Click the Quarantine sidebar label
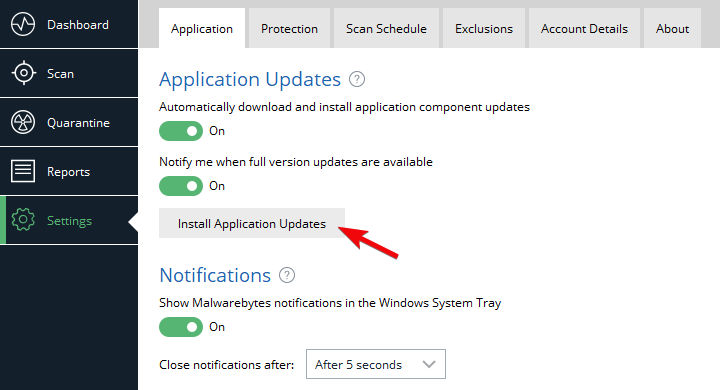This screenshot has height=390, width=720. pyautogui.click(x=79, y=123)
